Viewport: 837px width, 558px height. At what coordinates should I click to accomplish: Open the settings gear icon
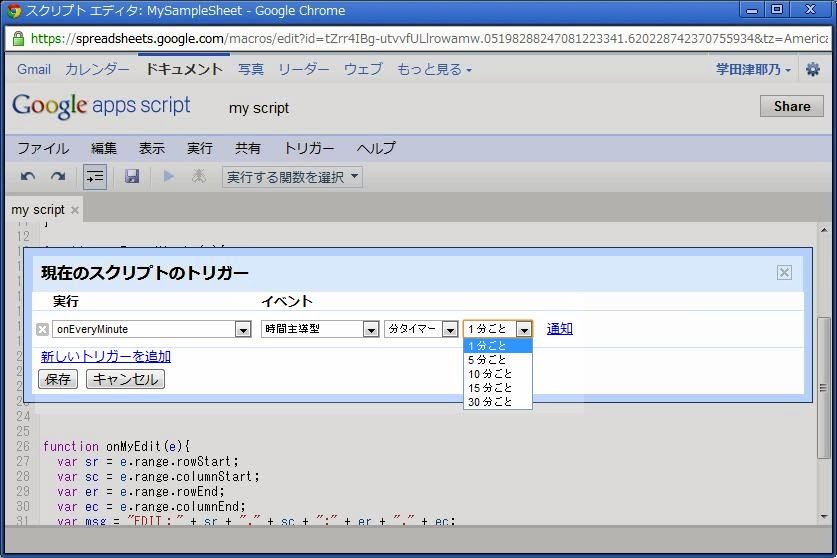[x=813, y=70]
